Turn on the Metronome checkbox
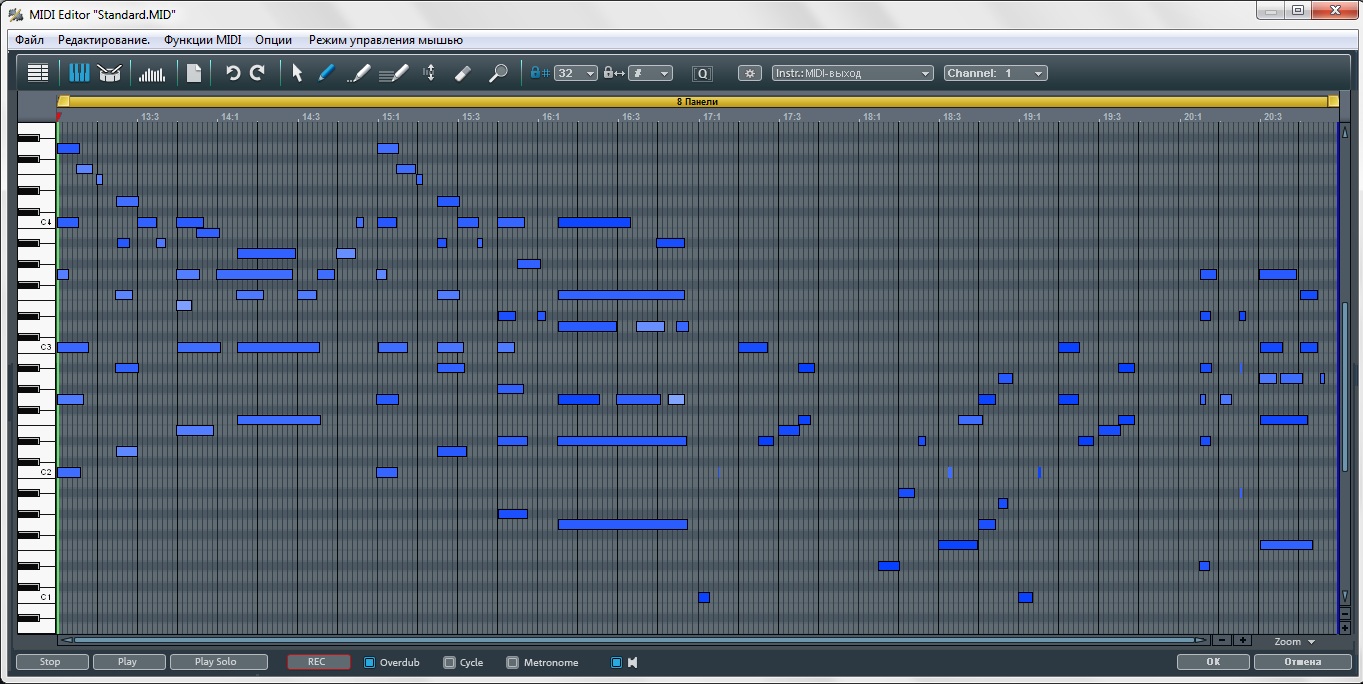 pos(512,662)
